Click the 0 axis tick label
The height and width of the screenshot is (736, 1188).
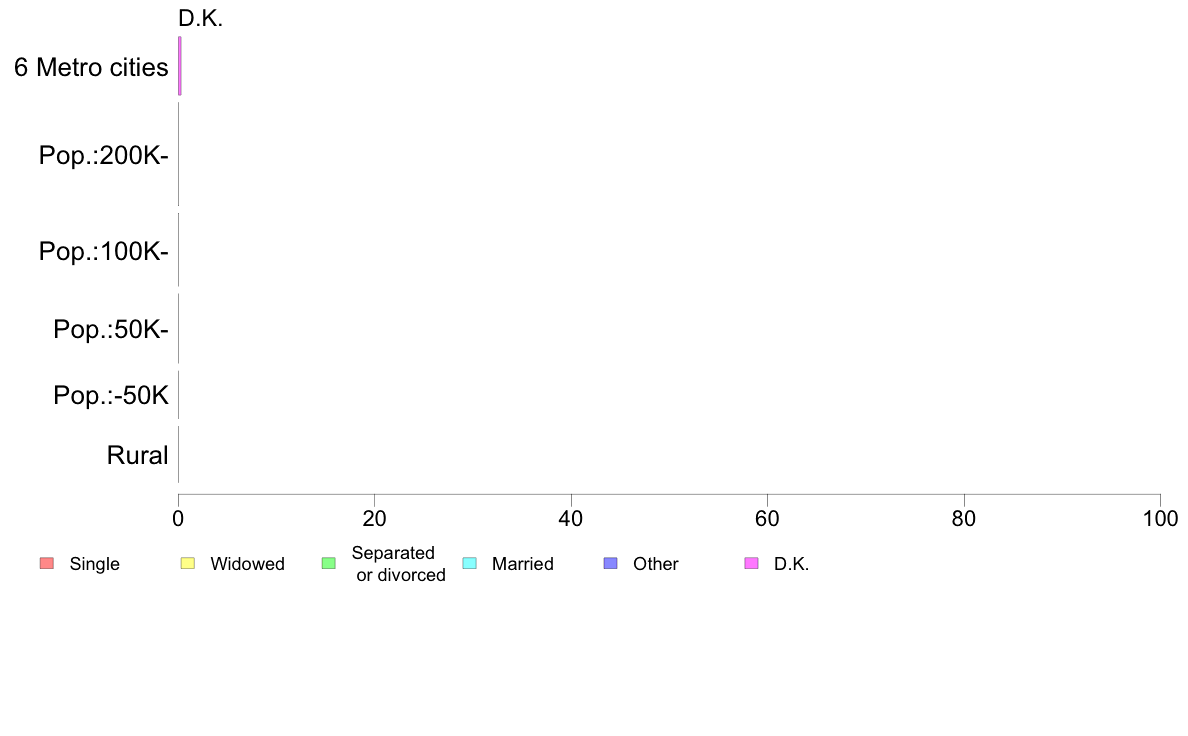[x=178, y=518]
